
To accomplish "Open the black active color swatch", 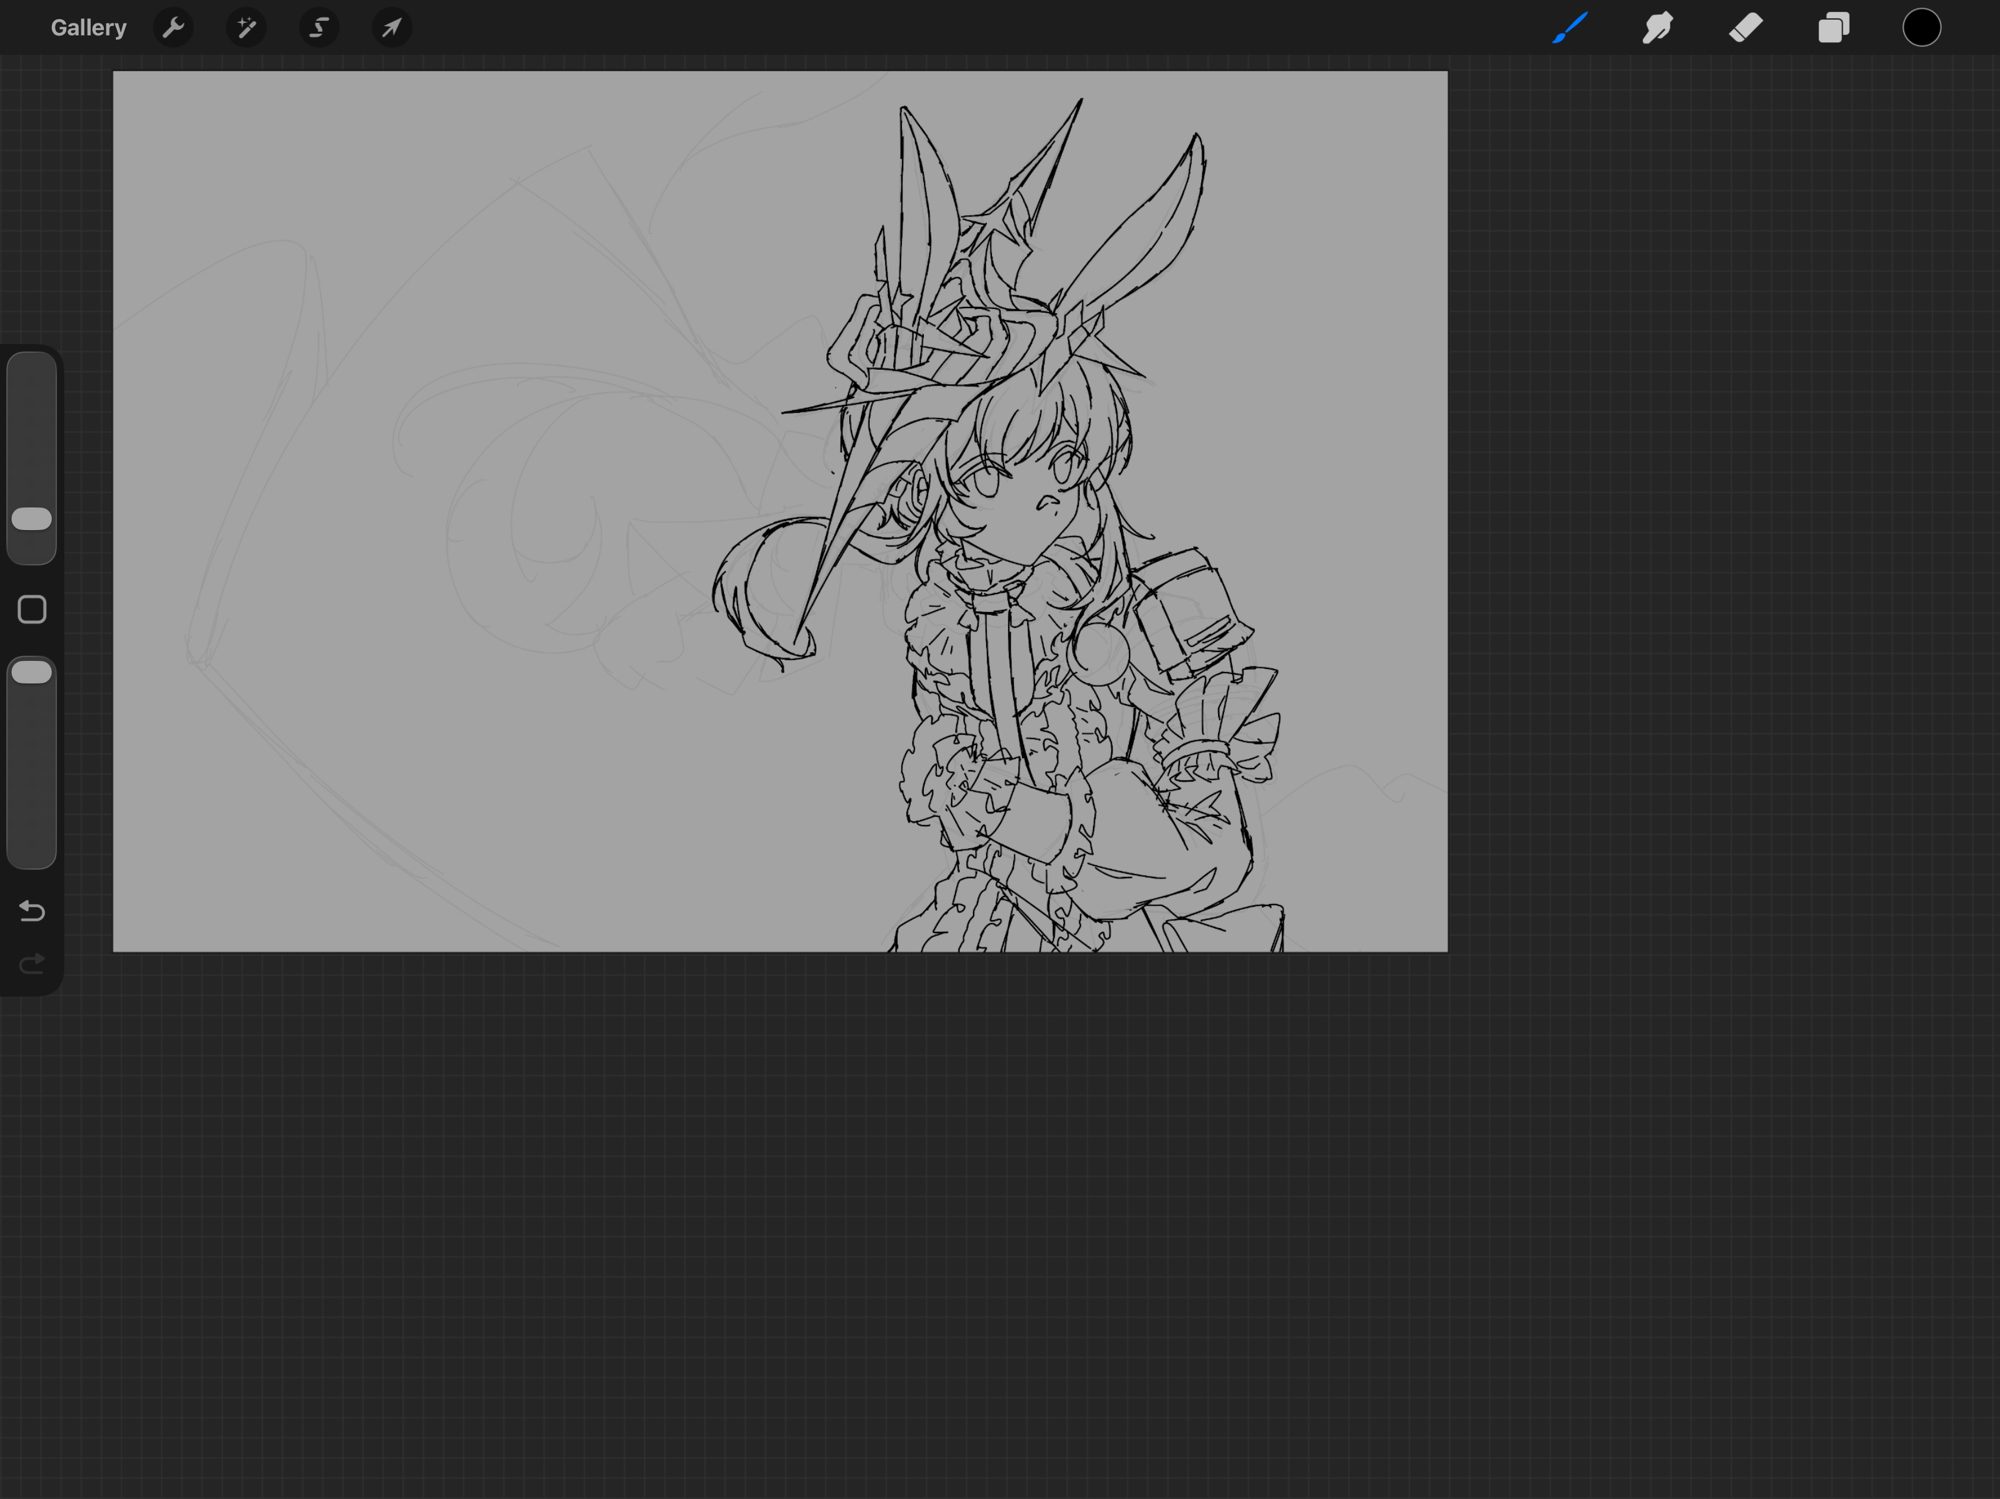I will pos(1921,28).
